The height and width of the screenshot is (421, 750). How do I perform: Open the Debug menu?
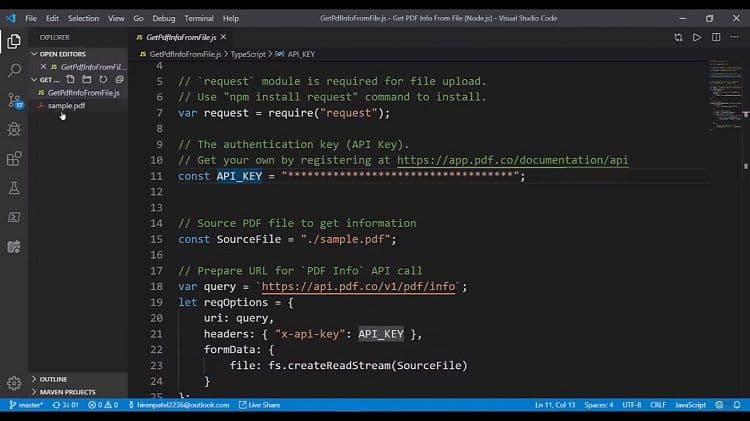click(x=164, y=18)
